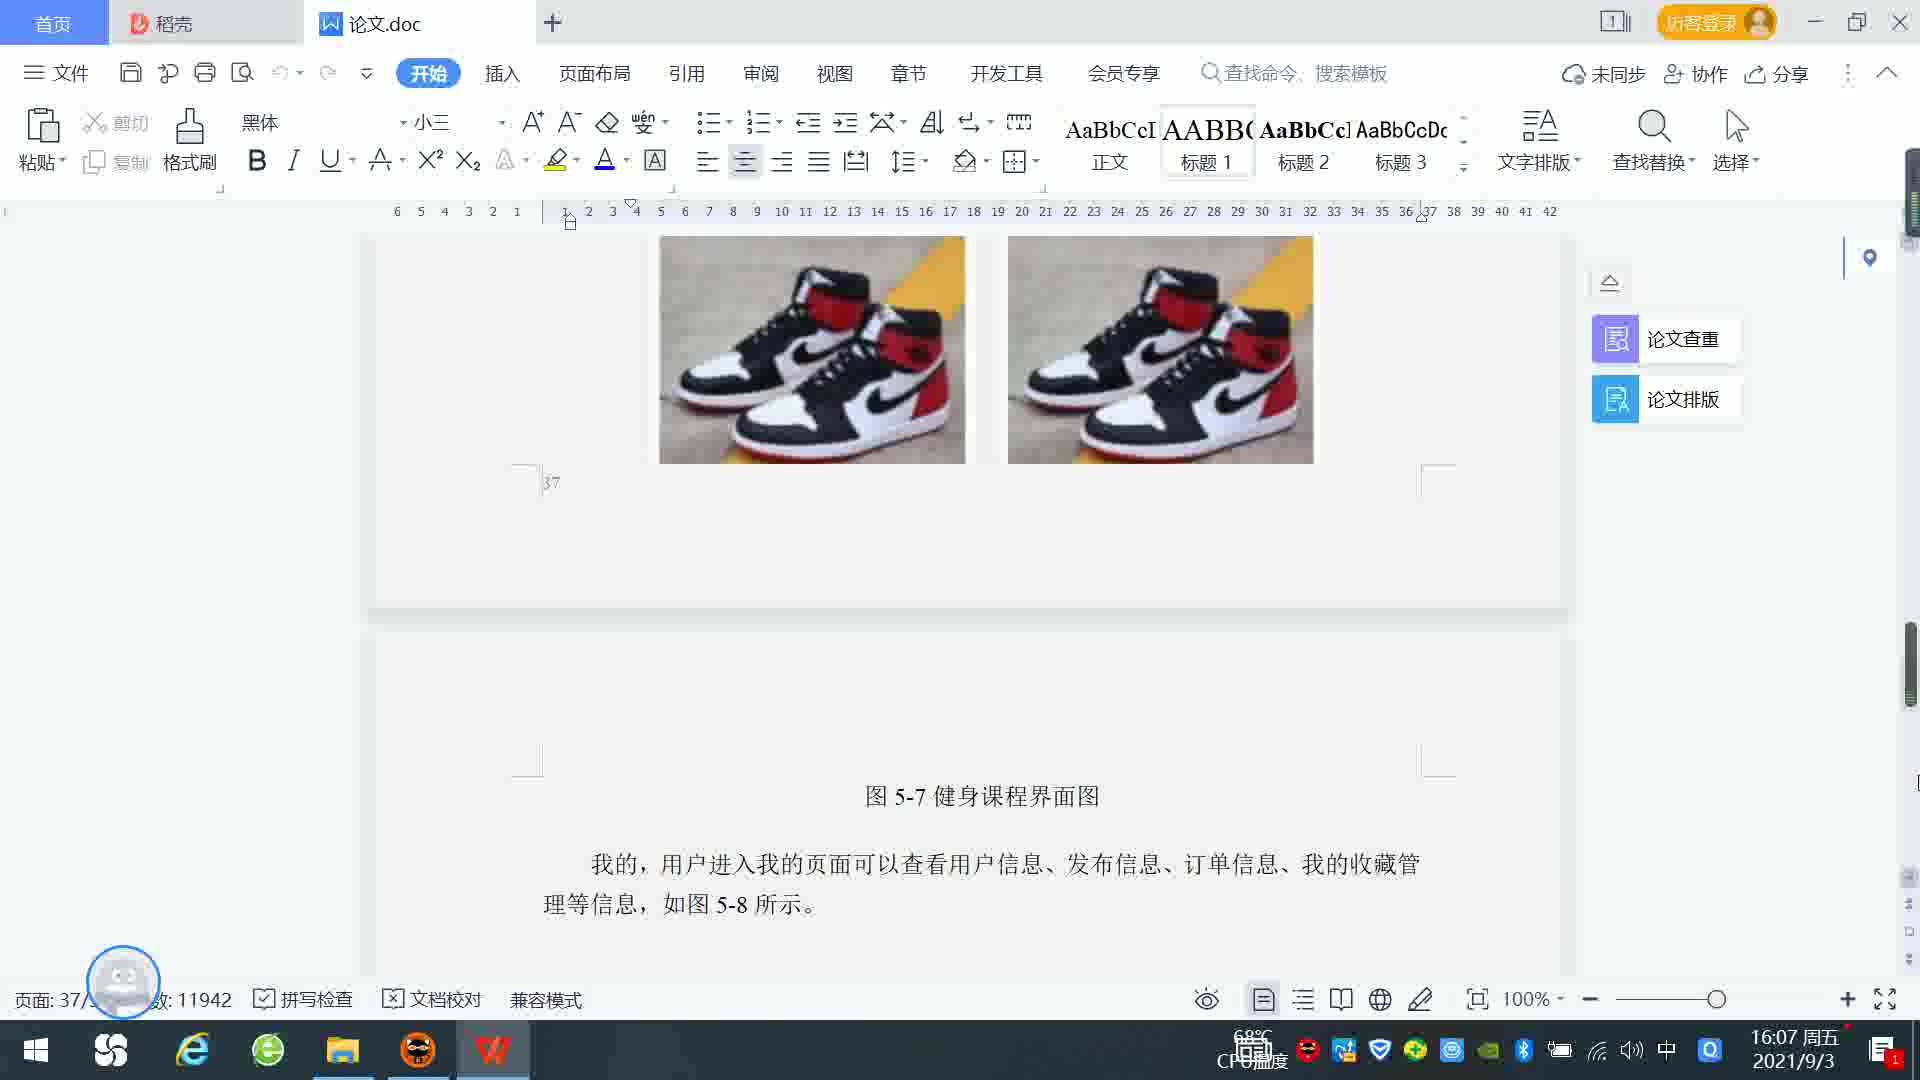Apply superscript formatting

431,160
